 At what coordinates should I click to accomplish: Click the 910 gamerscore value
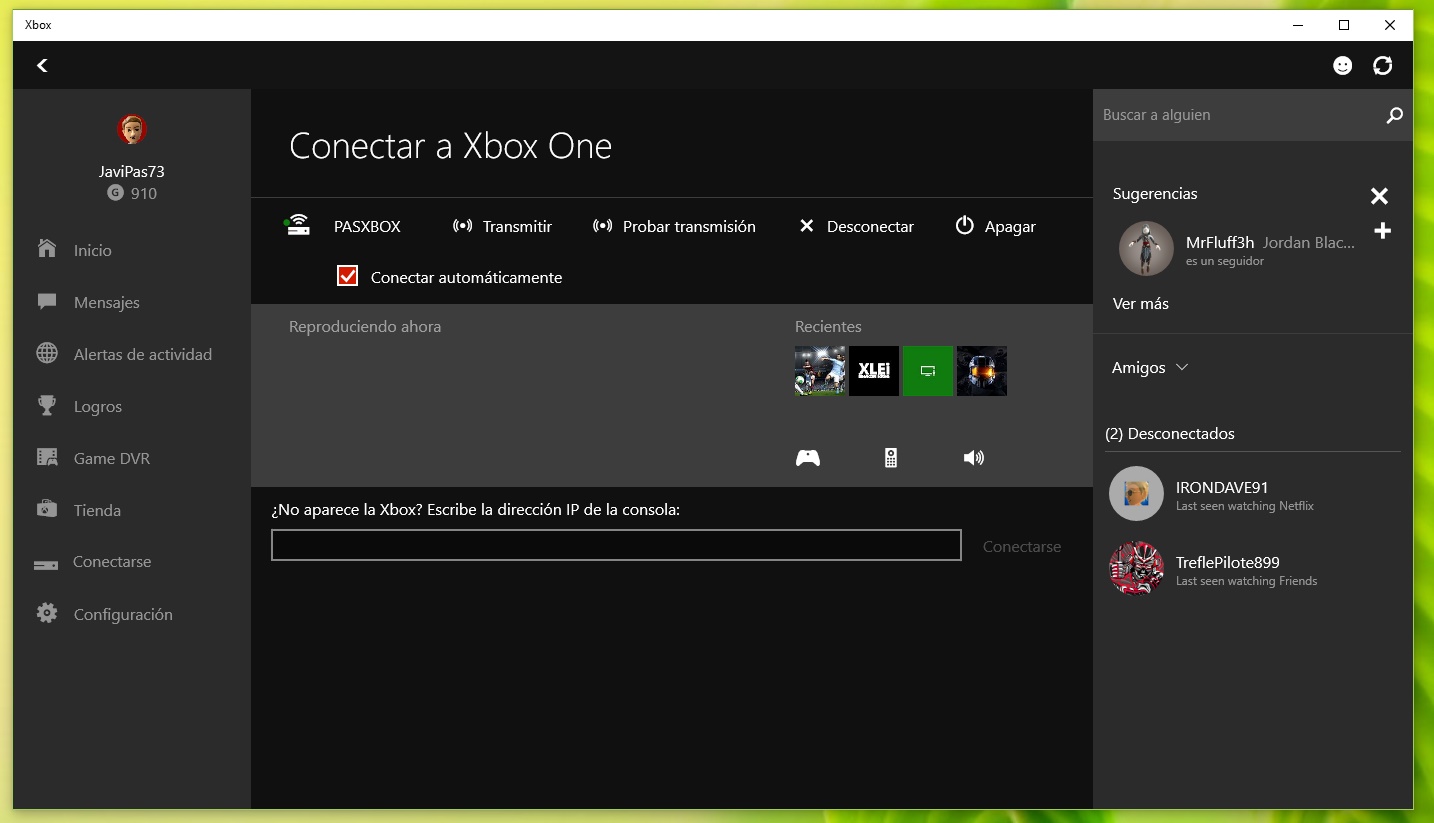point(144,194)
